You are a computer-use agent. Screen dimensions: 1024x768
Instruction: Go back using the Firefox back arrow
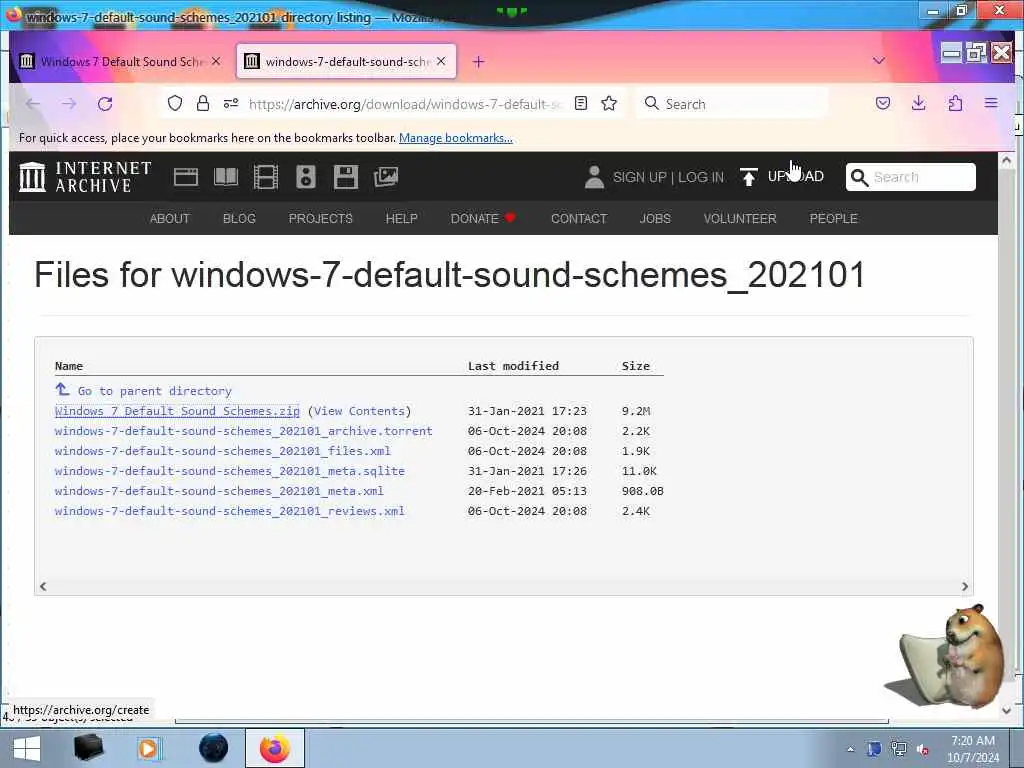(x=33, y=104)
